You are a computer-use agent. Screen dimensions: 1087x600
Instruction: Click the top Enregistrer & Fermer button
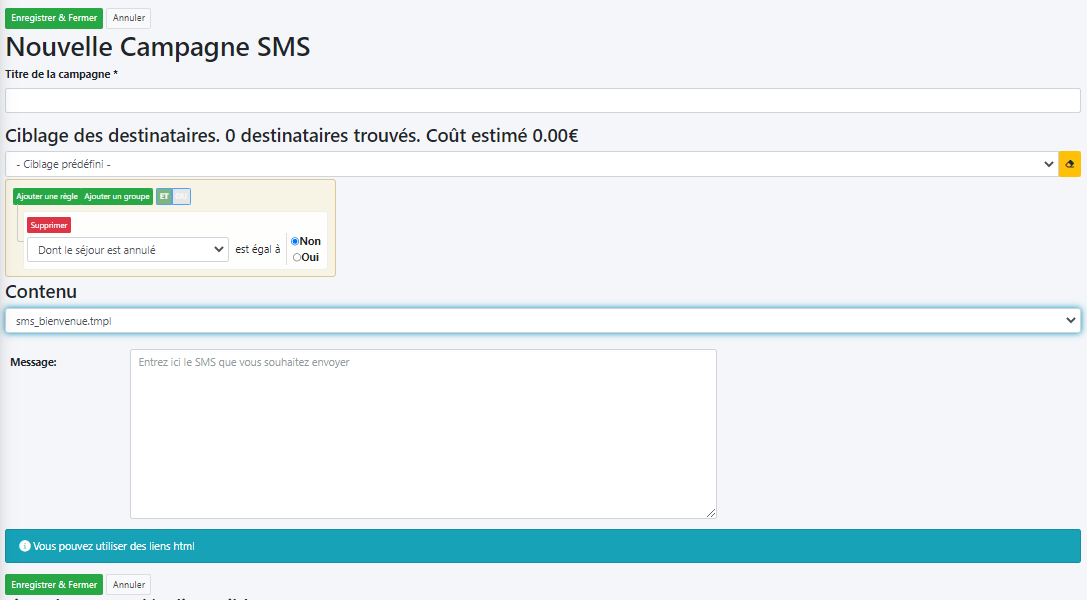point(54,18)
